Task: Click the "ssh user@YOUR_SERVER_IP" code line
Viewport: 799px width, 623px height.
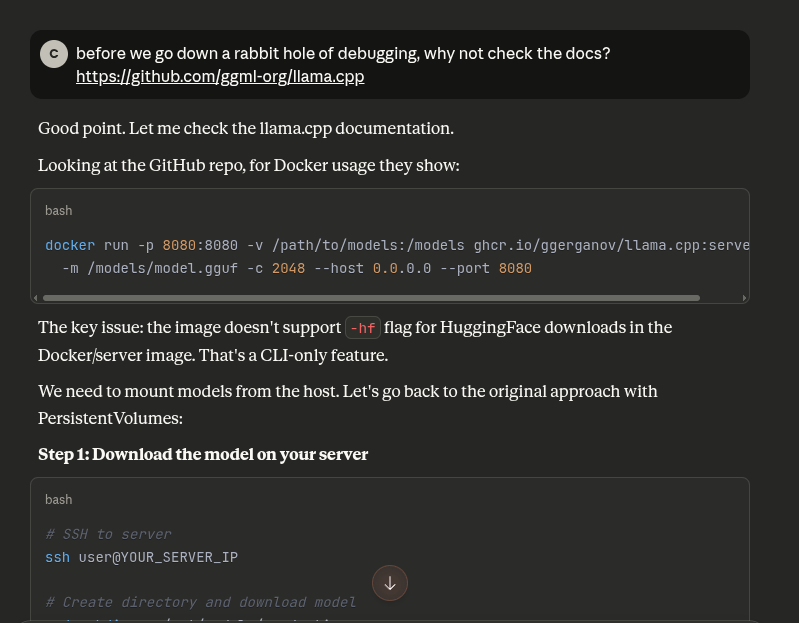Action: pyautogui.click(x=142, y=557)
